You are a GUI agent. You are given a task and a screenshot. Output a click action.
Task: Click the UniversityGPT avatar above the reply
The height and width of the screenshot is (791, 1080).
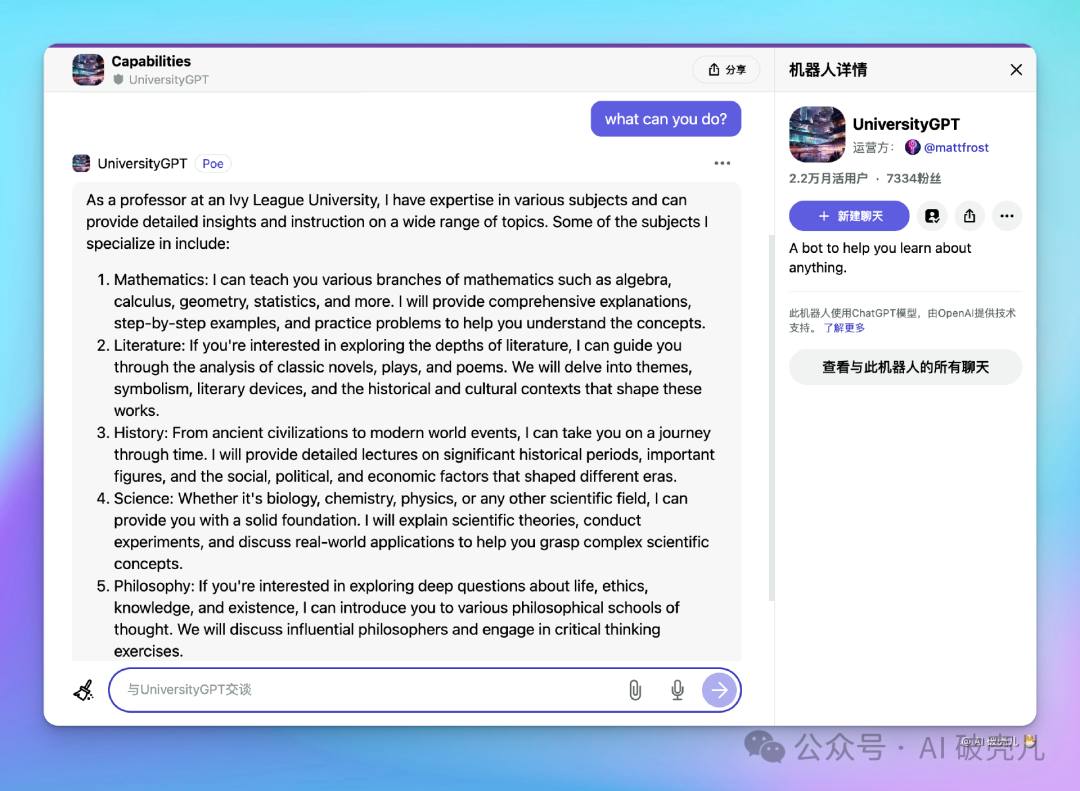[x=81, y=163]
